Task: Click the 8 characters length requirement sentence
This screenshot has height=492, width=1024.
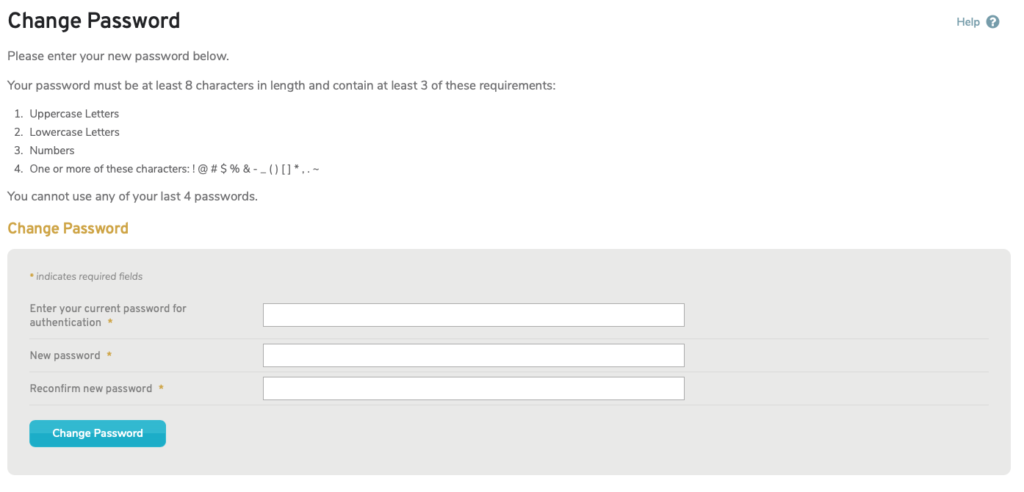Action: [x=281, y=86]
